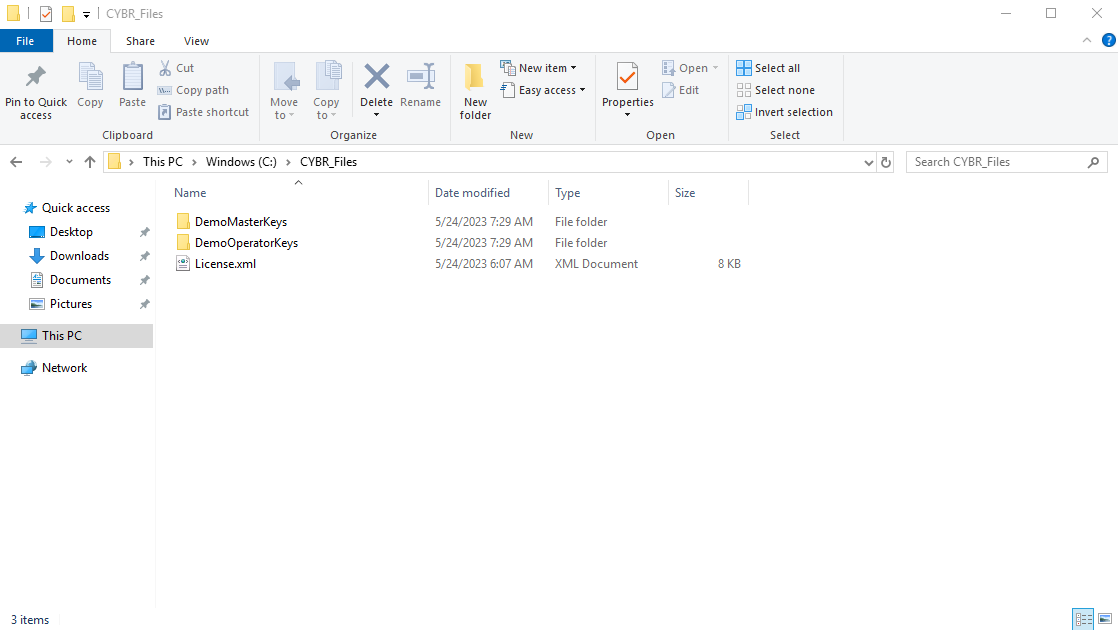
Task: Switch to the Share ribbon tab
Action: (140, 41)
